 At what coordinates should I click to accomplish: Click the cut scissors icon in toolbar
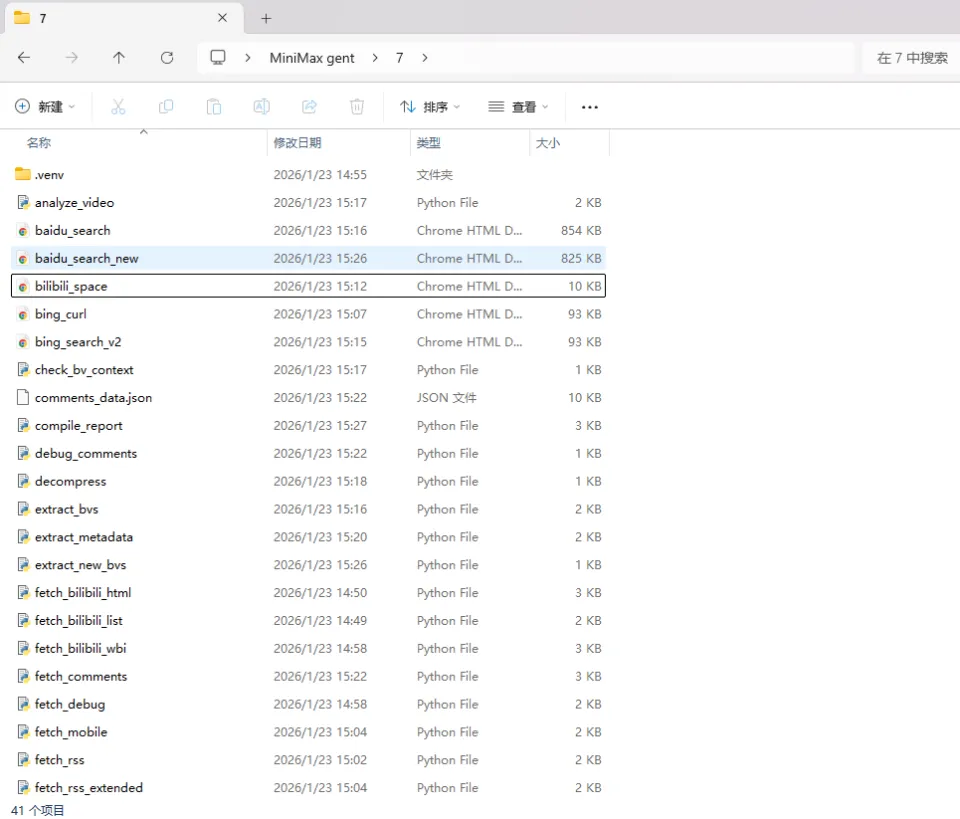point(118,107)
